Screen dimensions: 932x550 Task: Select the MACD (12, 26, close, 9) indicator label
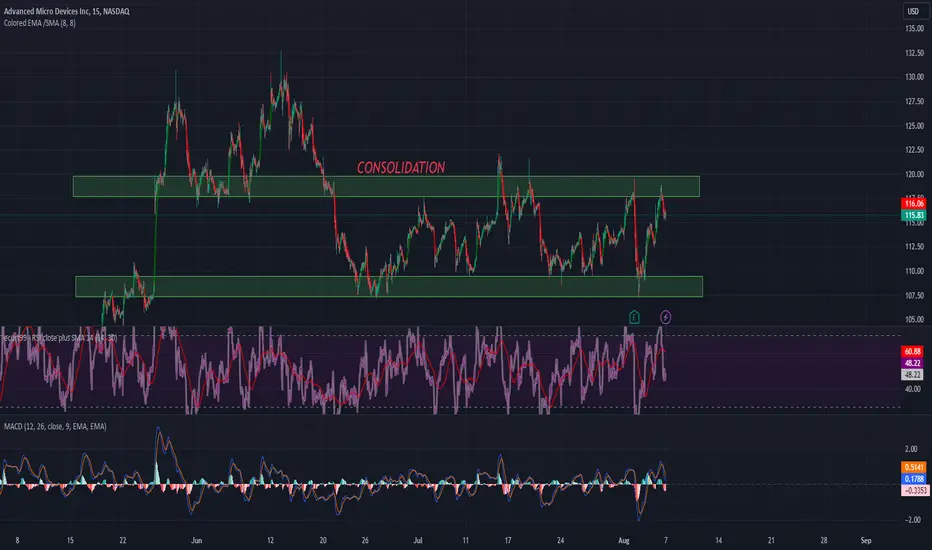55,426
